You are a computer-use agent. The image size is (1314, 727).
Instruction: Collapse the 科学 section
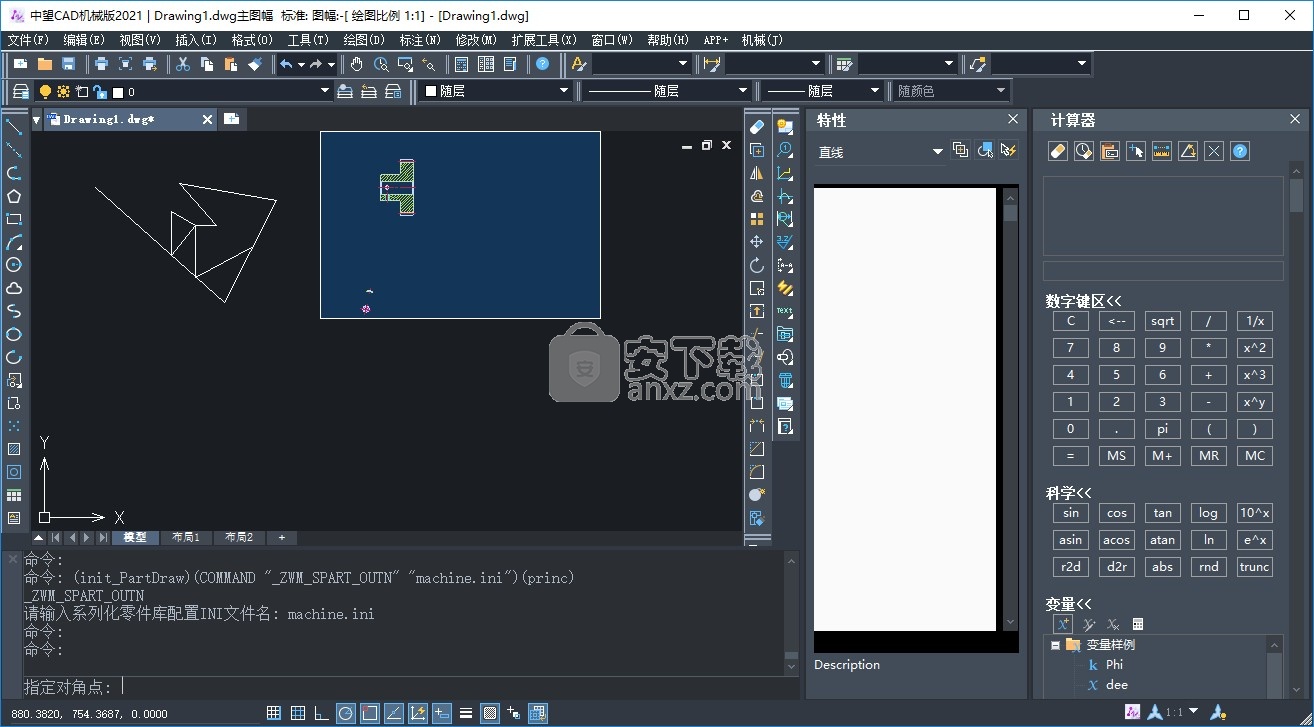pyautogui.click(x=1069, y=492)
